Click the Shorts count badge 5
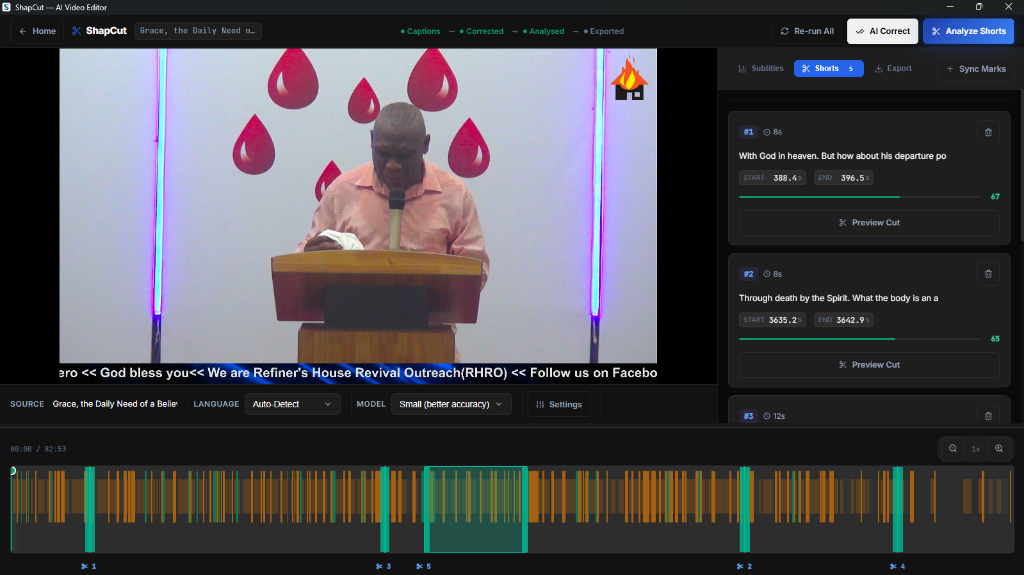This screenshot has width=1024, height=575. [850, 69]
